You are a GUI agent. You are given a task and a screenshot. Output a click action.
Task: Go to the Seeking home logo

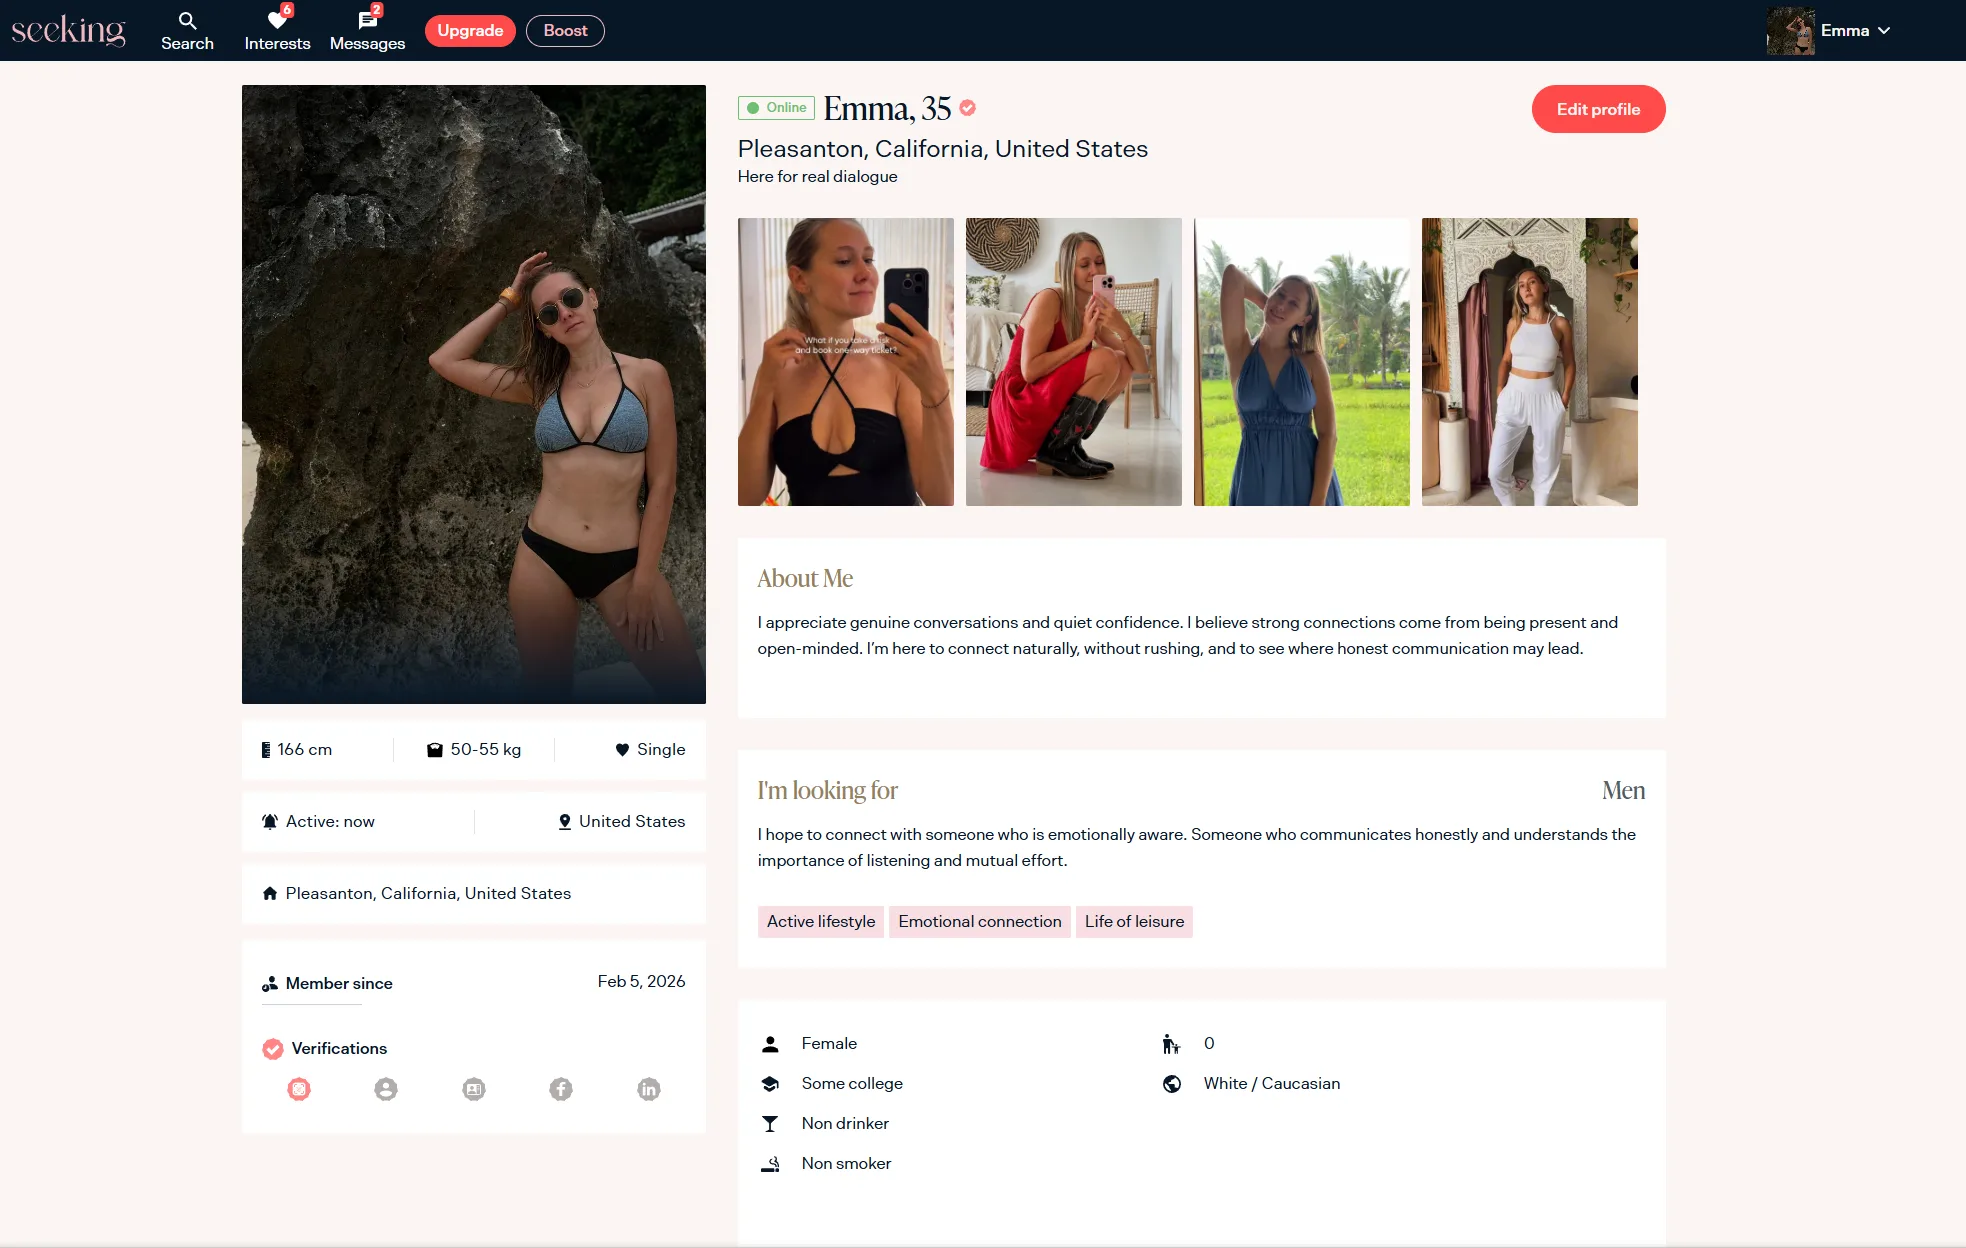(68, 30)
